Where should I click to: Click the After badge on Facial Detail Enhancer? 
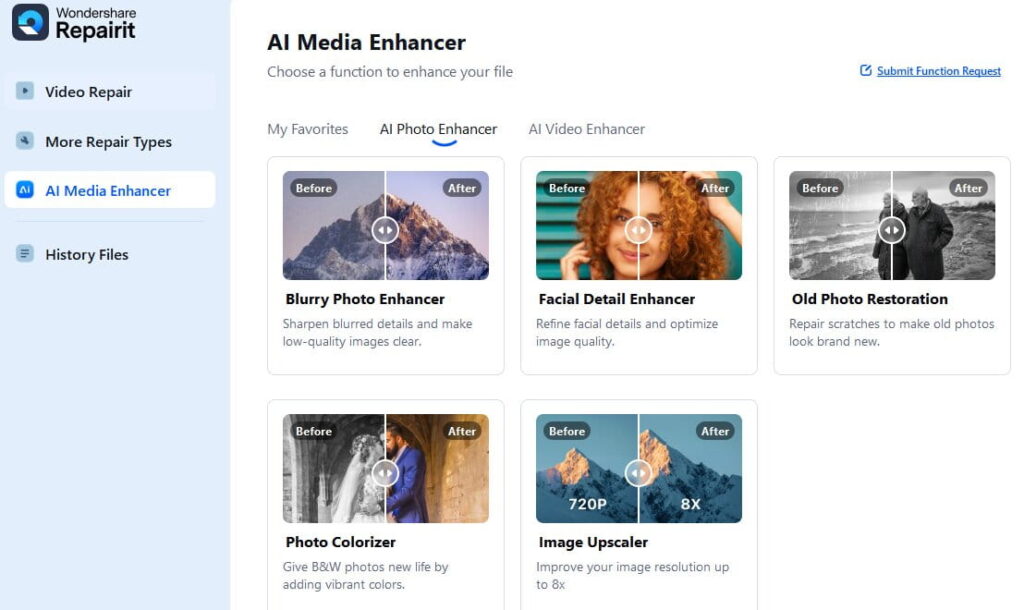pos(715,188)
